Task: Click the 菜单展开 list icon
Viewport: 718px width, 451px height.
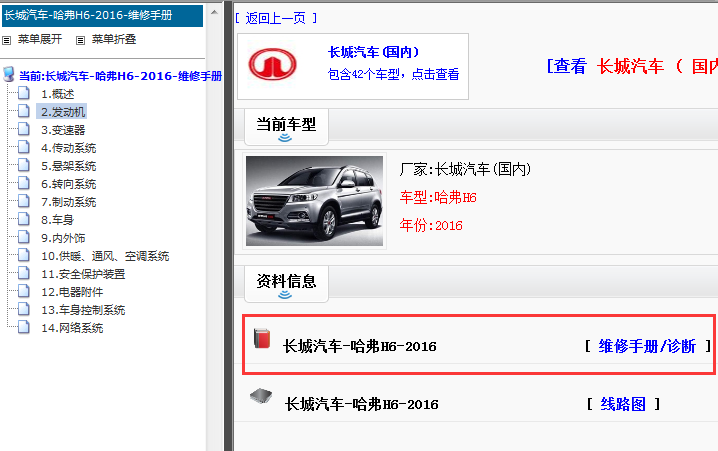Action: click(6, 40)
